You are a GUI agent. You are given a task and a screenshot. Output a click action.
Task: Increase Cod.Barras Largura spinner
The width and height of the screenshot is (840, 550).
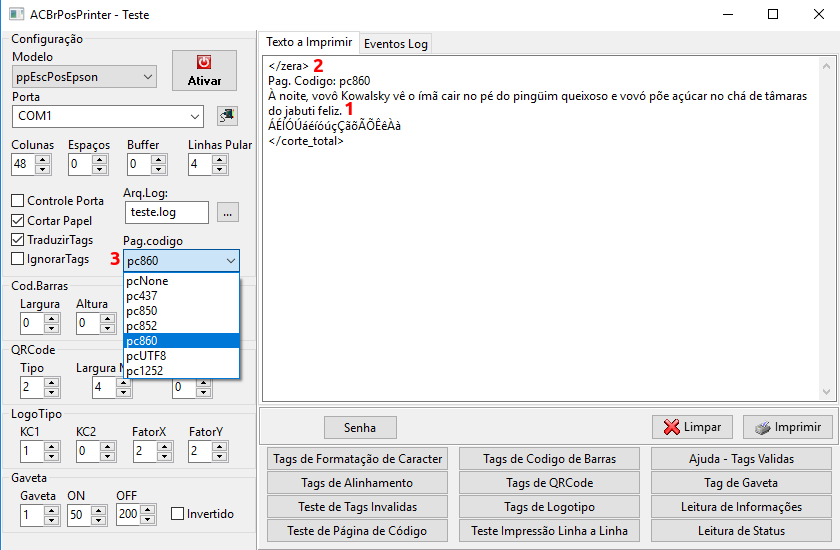(51, 318)
